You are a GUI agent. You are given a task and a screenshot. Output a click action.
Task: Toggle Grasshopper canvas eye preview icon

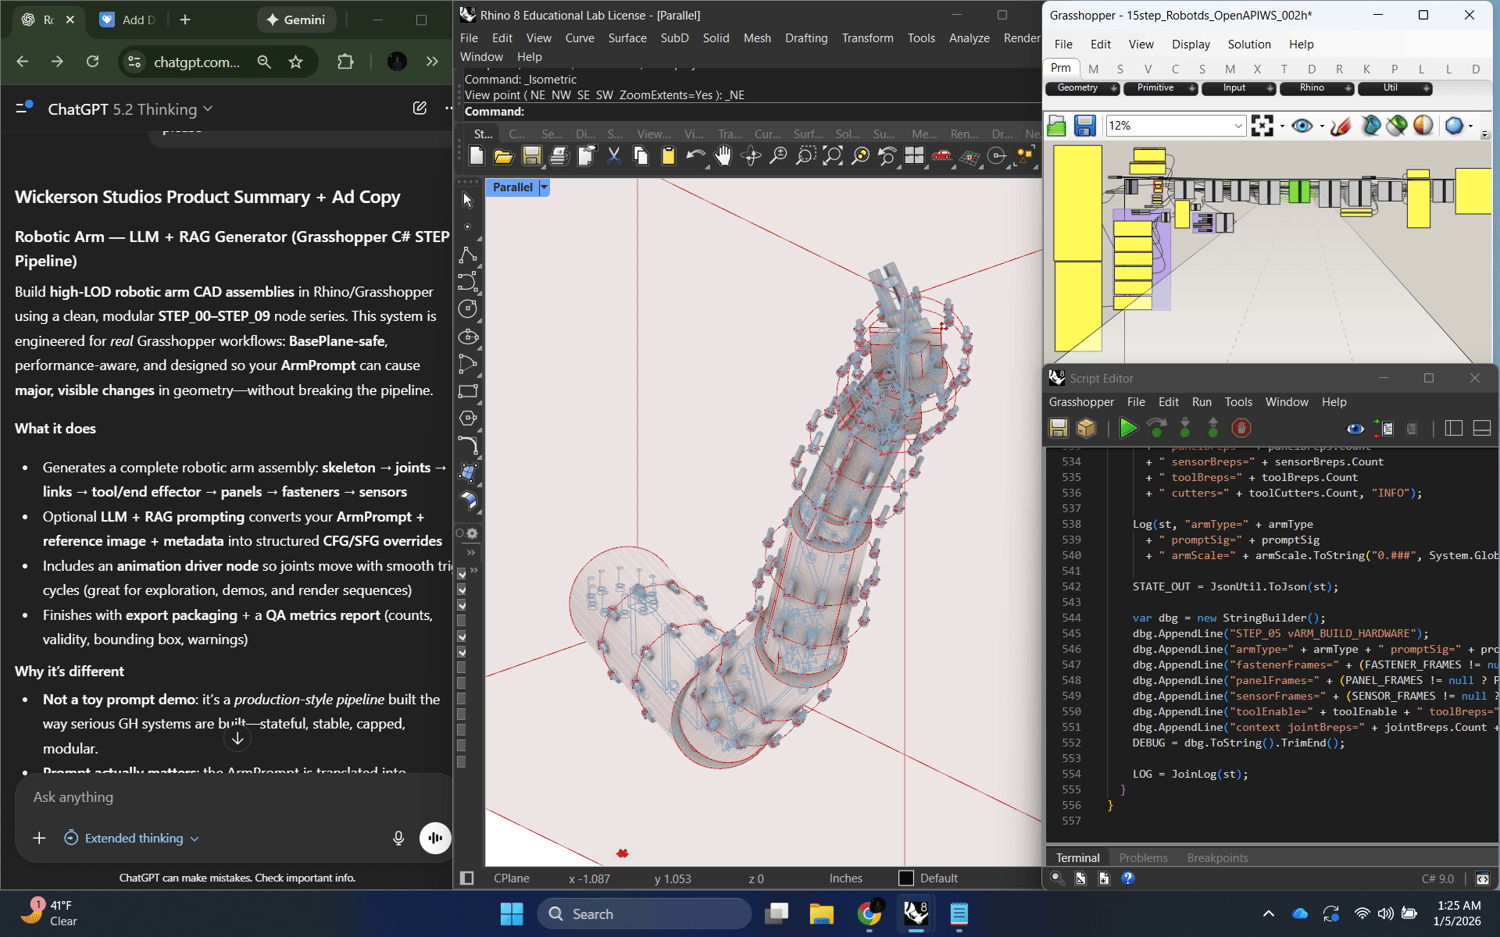(1301, 126)
